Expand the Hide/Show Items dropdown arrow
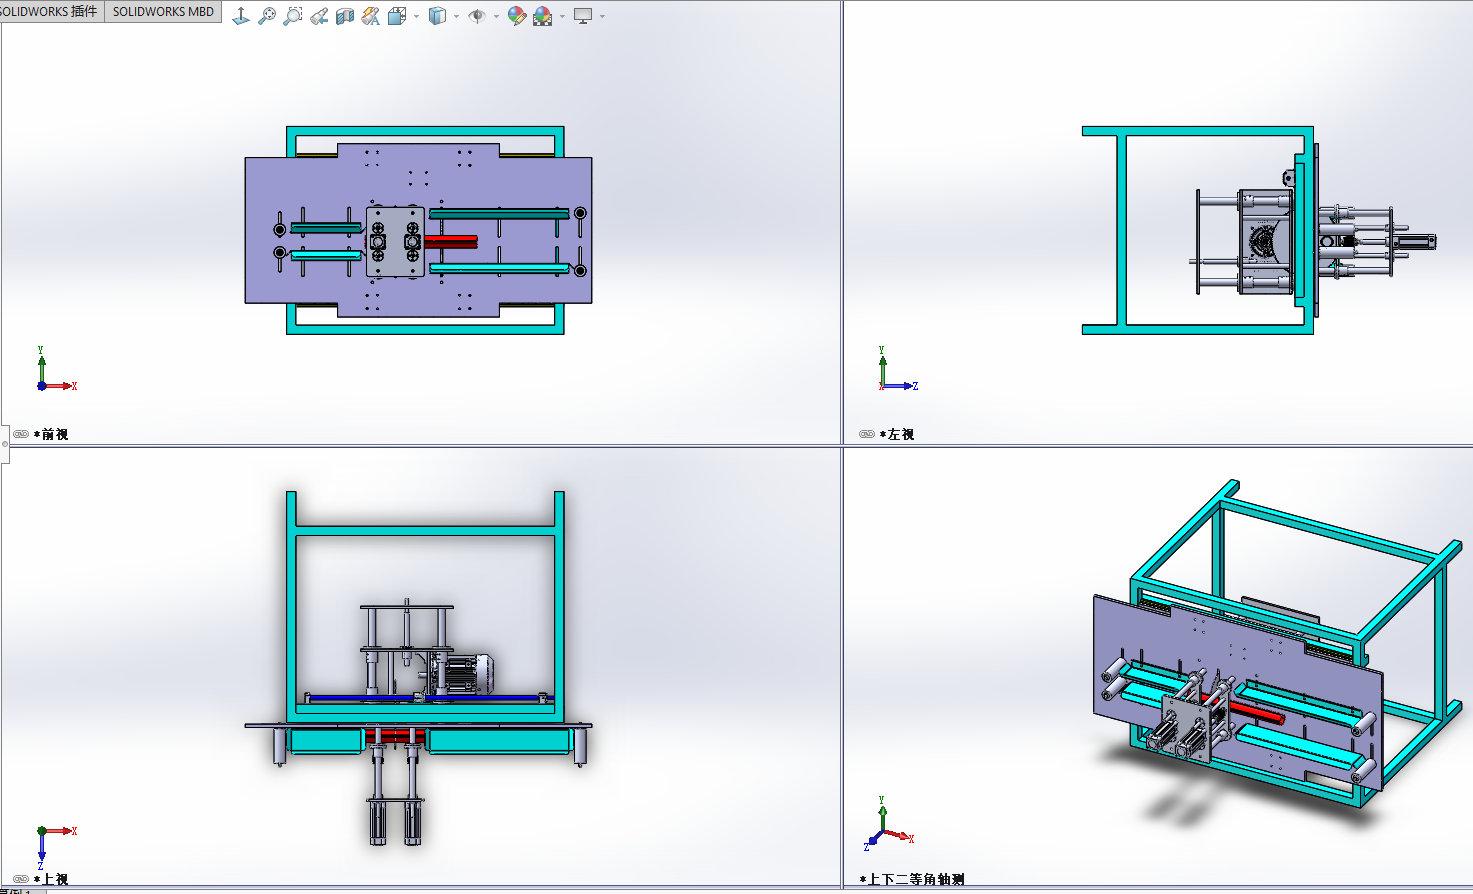 (x=496, y=16)
